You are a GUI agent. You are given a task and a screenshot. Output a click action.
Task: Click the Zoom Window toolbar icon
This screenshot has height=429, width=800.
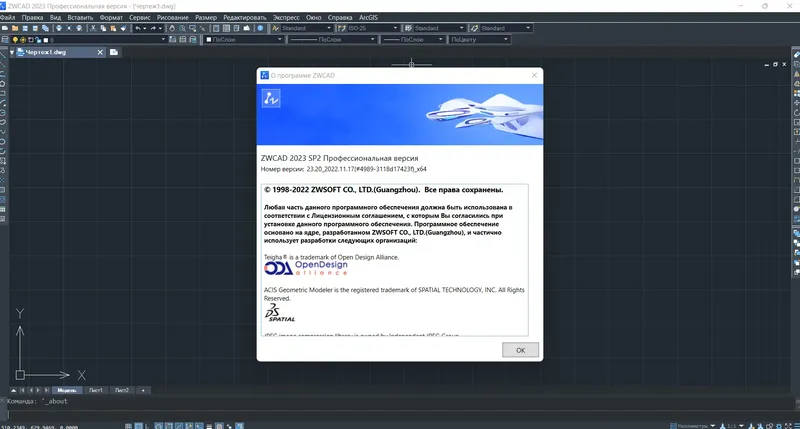192,28
